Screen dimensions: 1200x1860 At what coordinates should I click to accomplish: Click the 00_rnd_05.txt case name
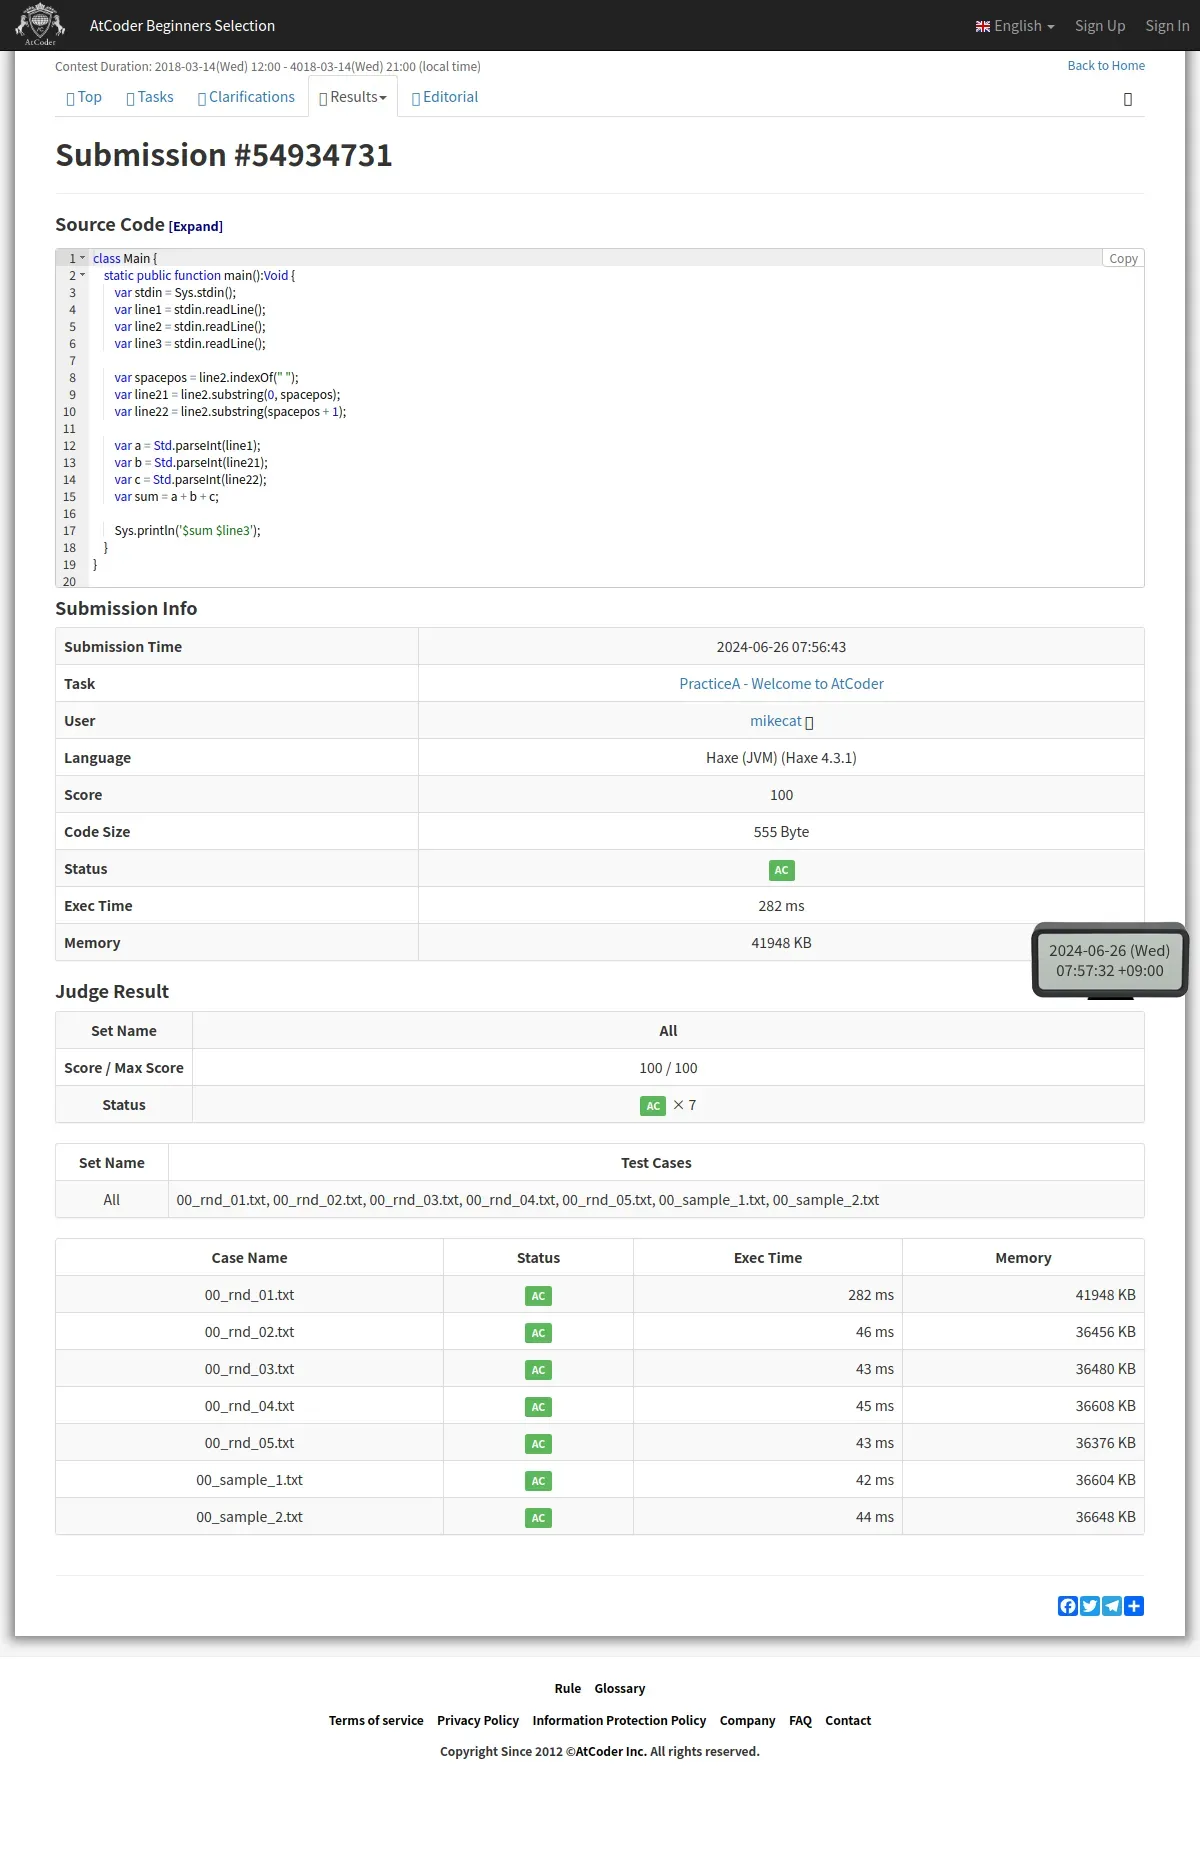pyautogui.click(x=249, y=1443)
